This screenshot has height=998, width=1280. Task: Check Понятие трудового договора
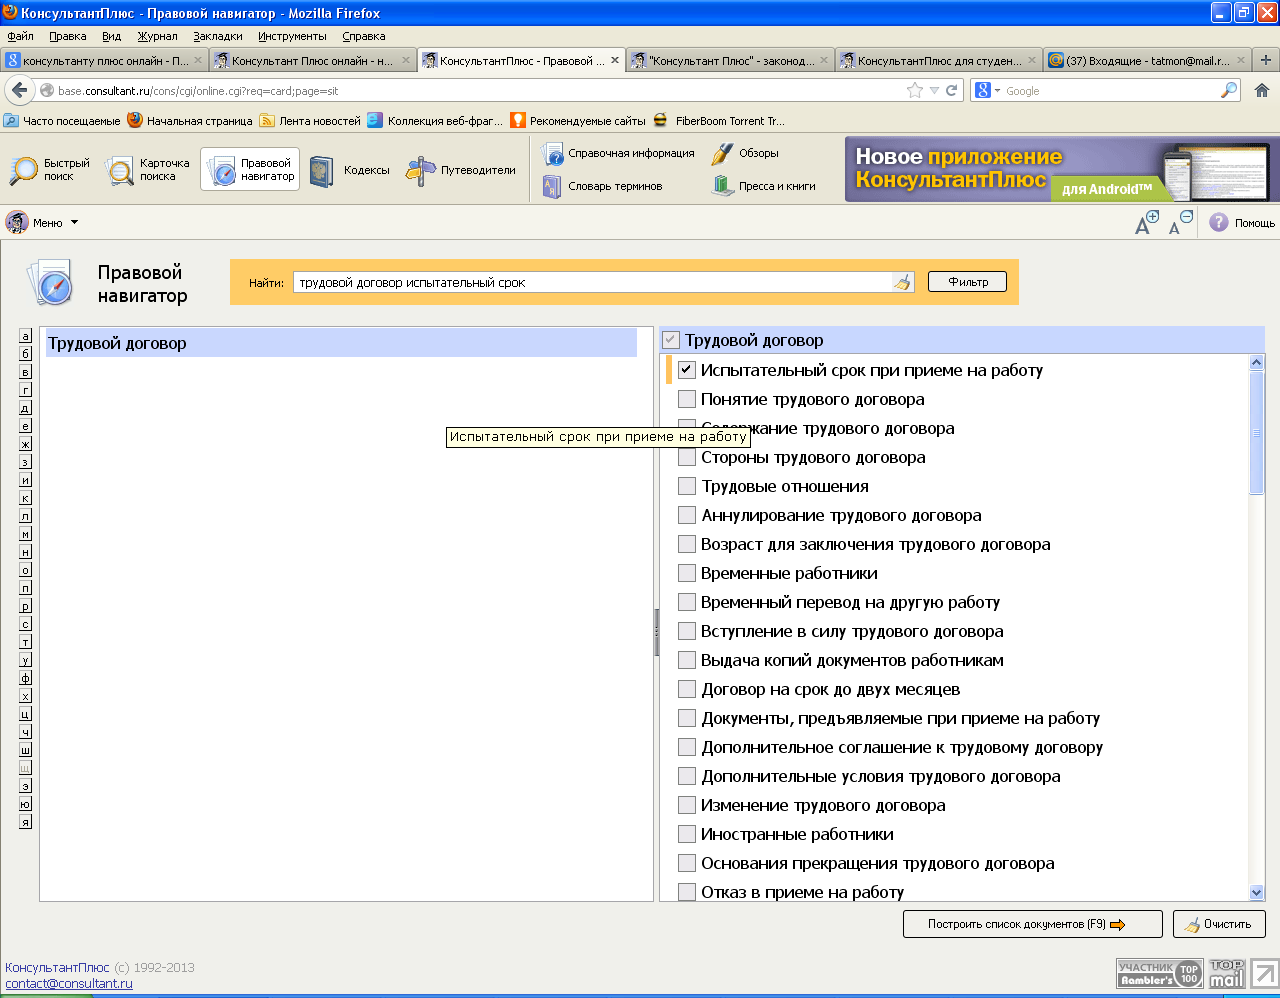(687, 399)
